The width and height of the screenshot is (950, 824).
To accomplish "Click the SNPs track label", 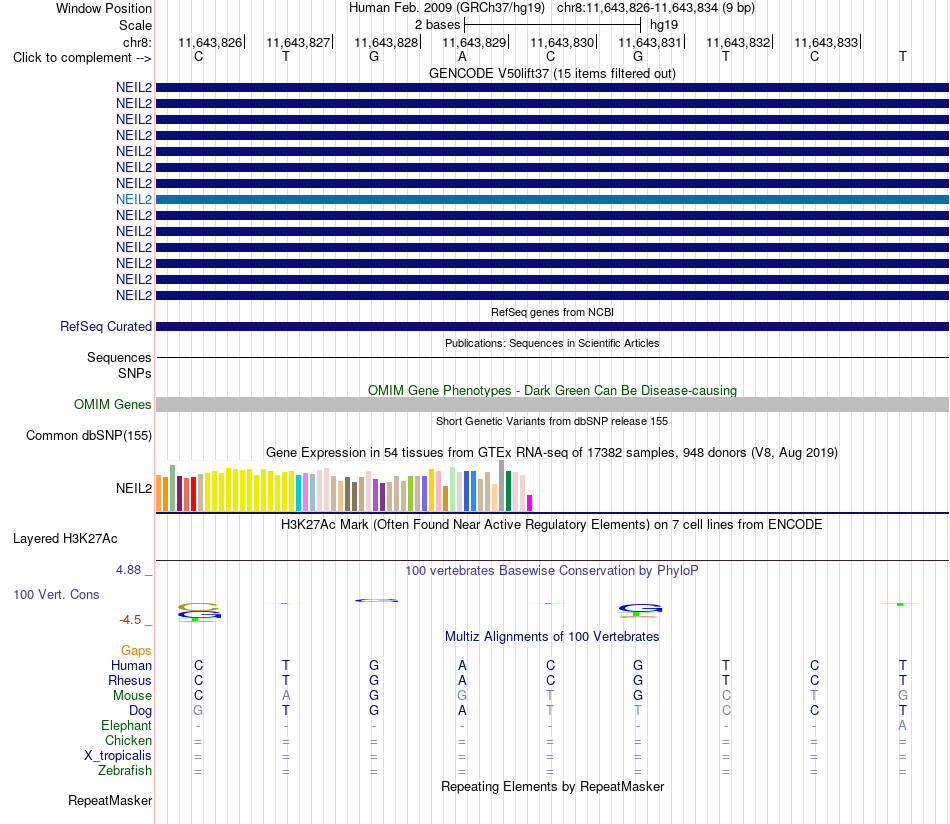I will coord(135,373).
